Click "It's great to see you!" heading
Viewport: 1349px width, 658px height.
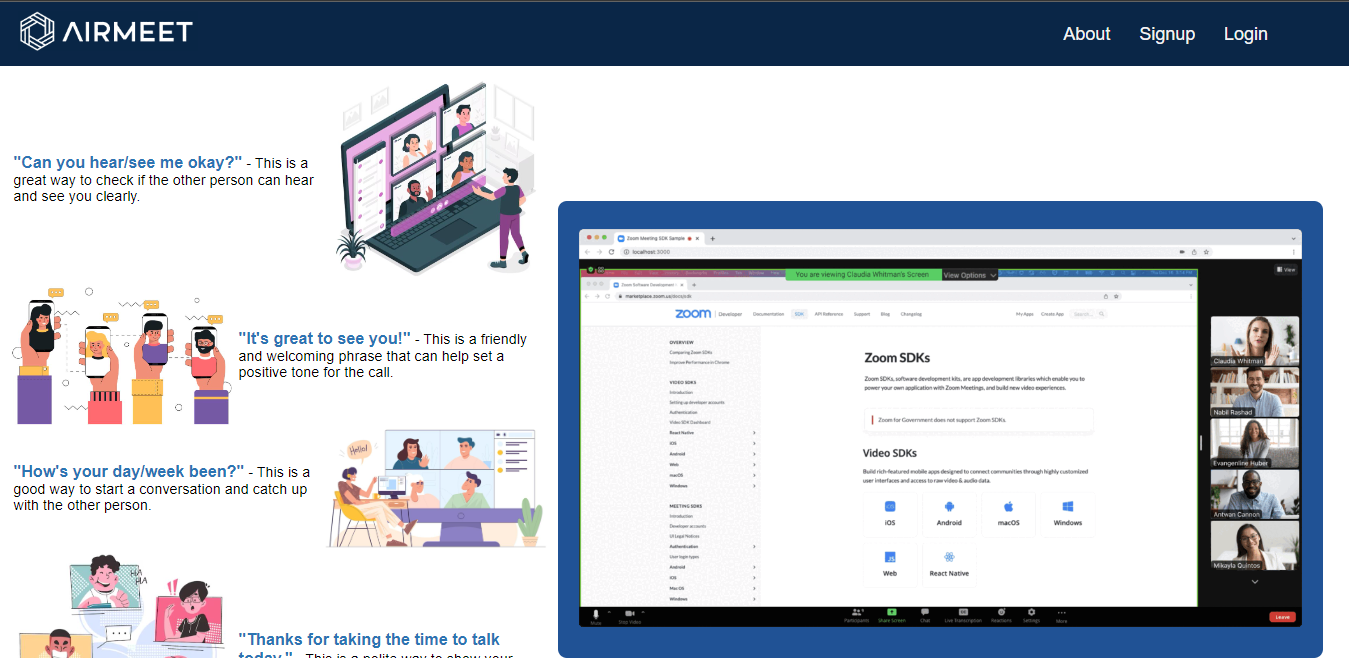pos(325,338)
